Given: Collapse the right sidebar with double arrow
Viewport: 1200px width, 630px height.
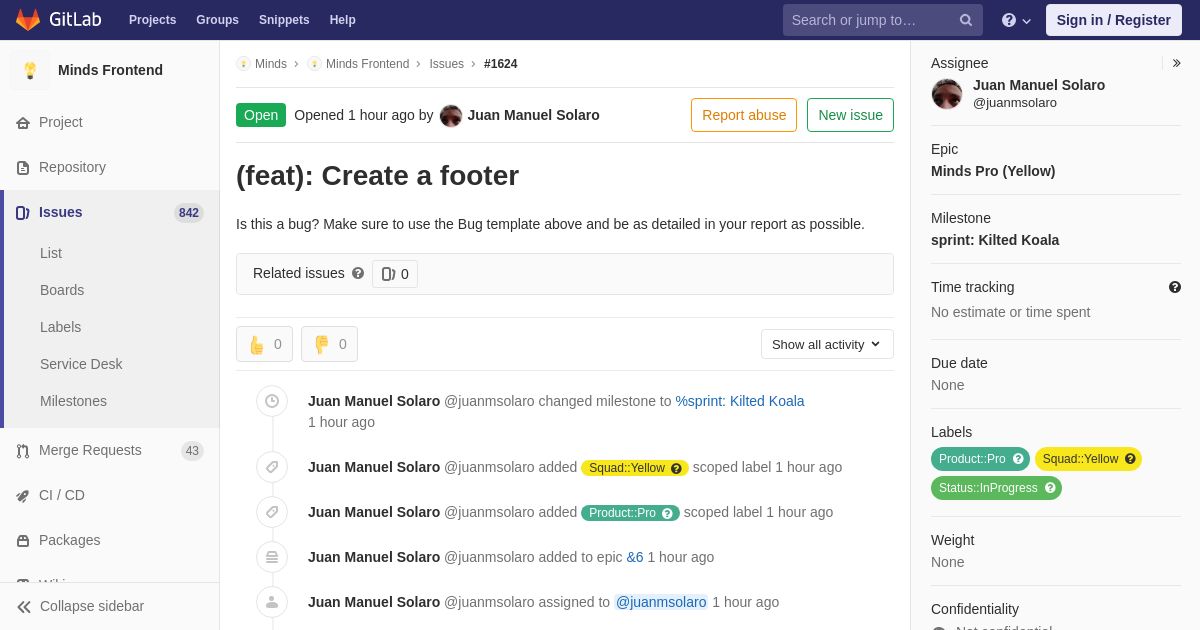Looking at the screenshot, I should click(1176, 63).
